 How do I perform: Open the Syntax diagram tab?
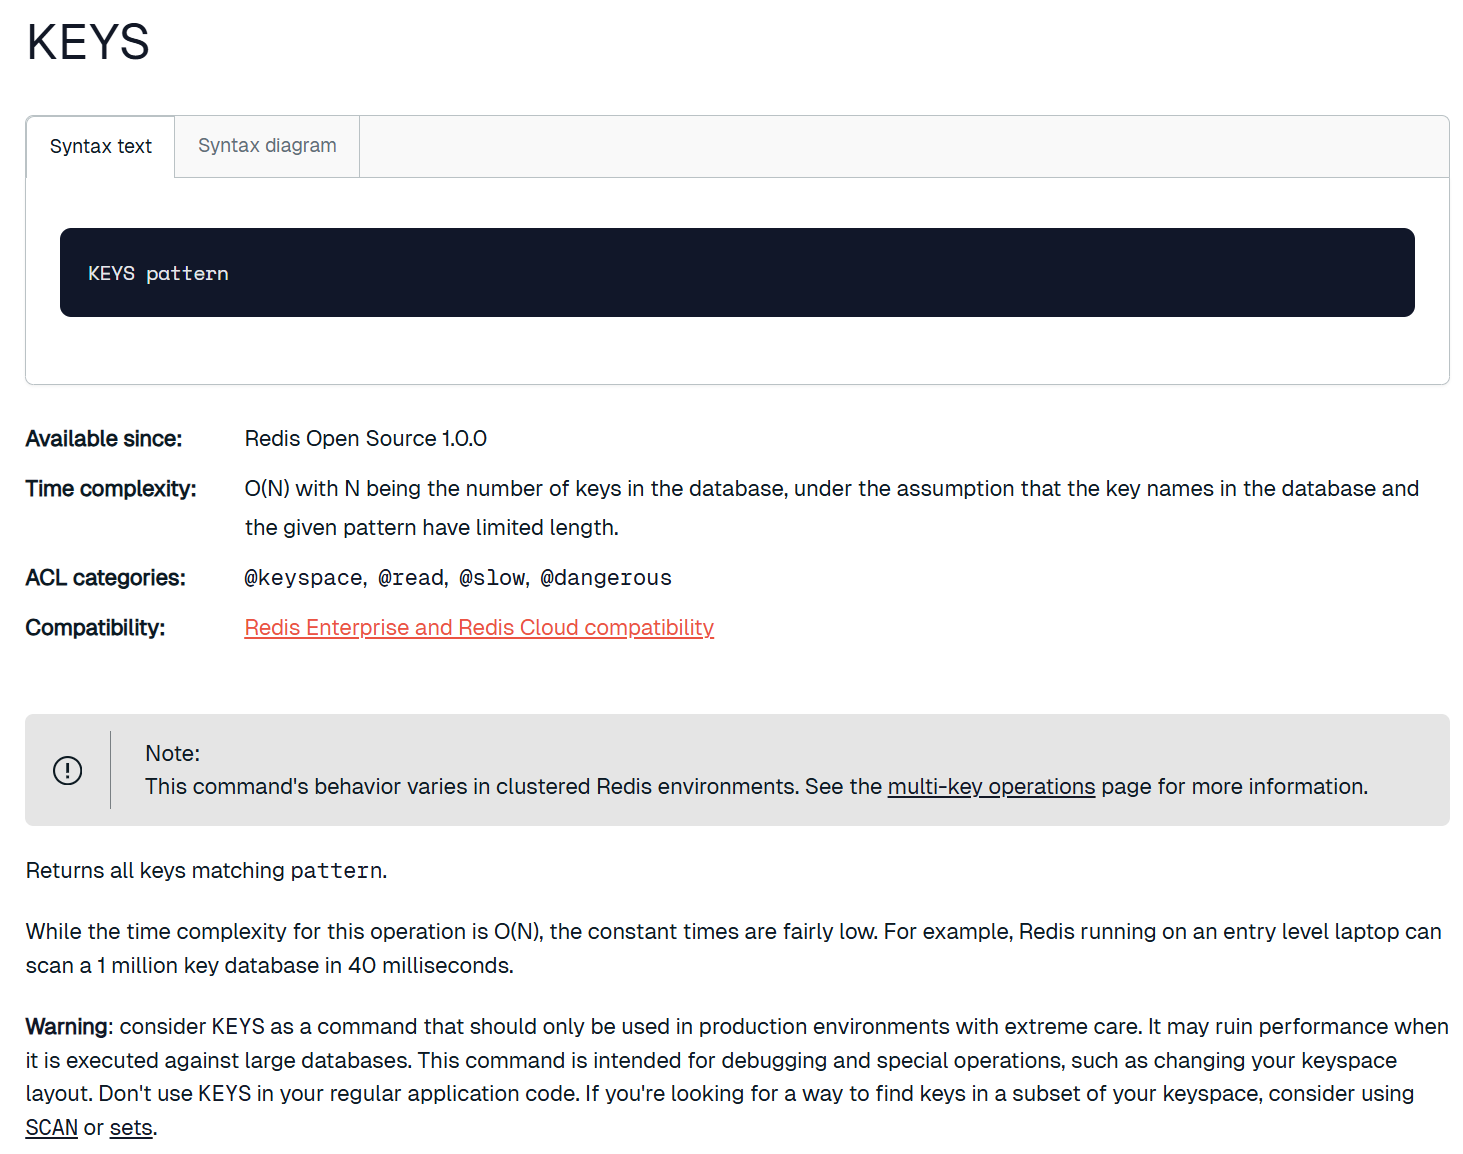(267, 146)
